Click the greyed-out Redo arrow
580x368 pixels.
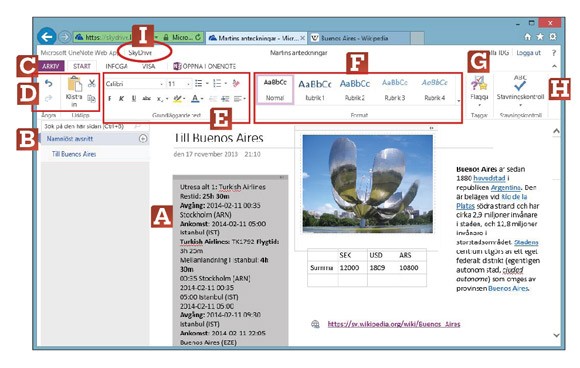[x=48, y=98]
